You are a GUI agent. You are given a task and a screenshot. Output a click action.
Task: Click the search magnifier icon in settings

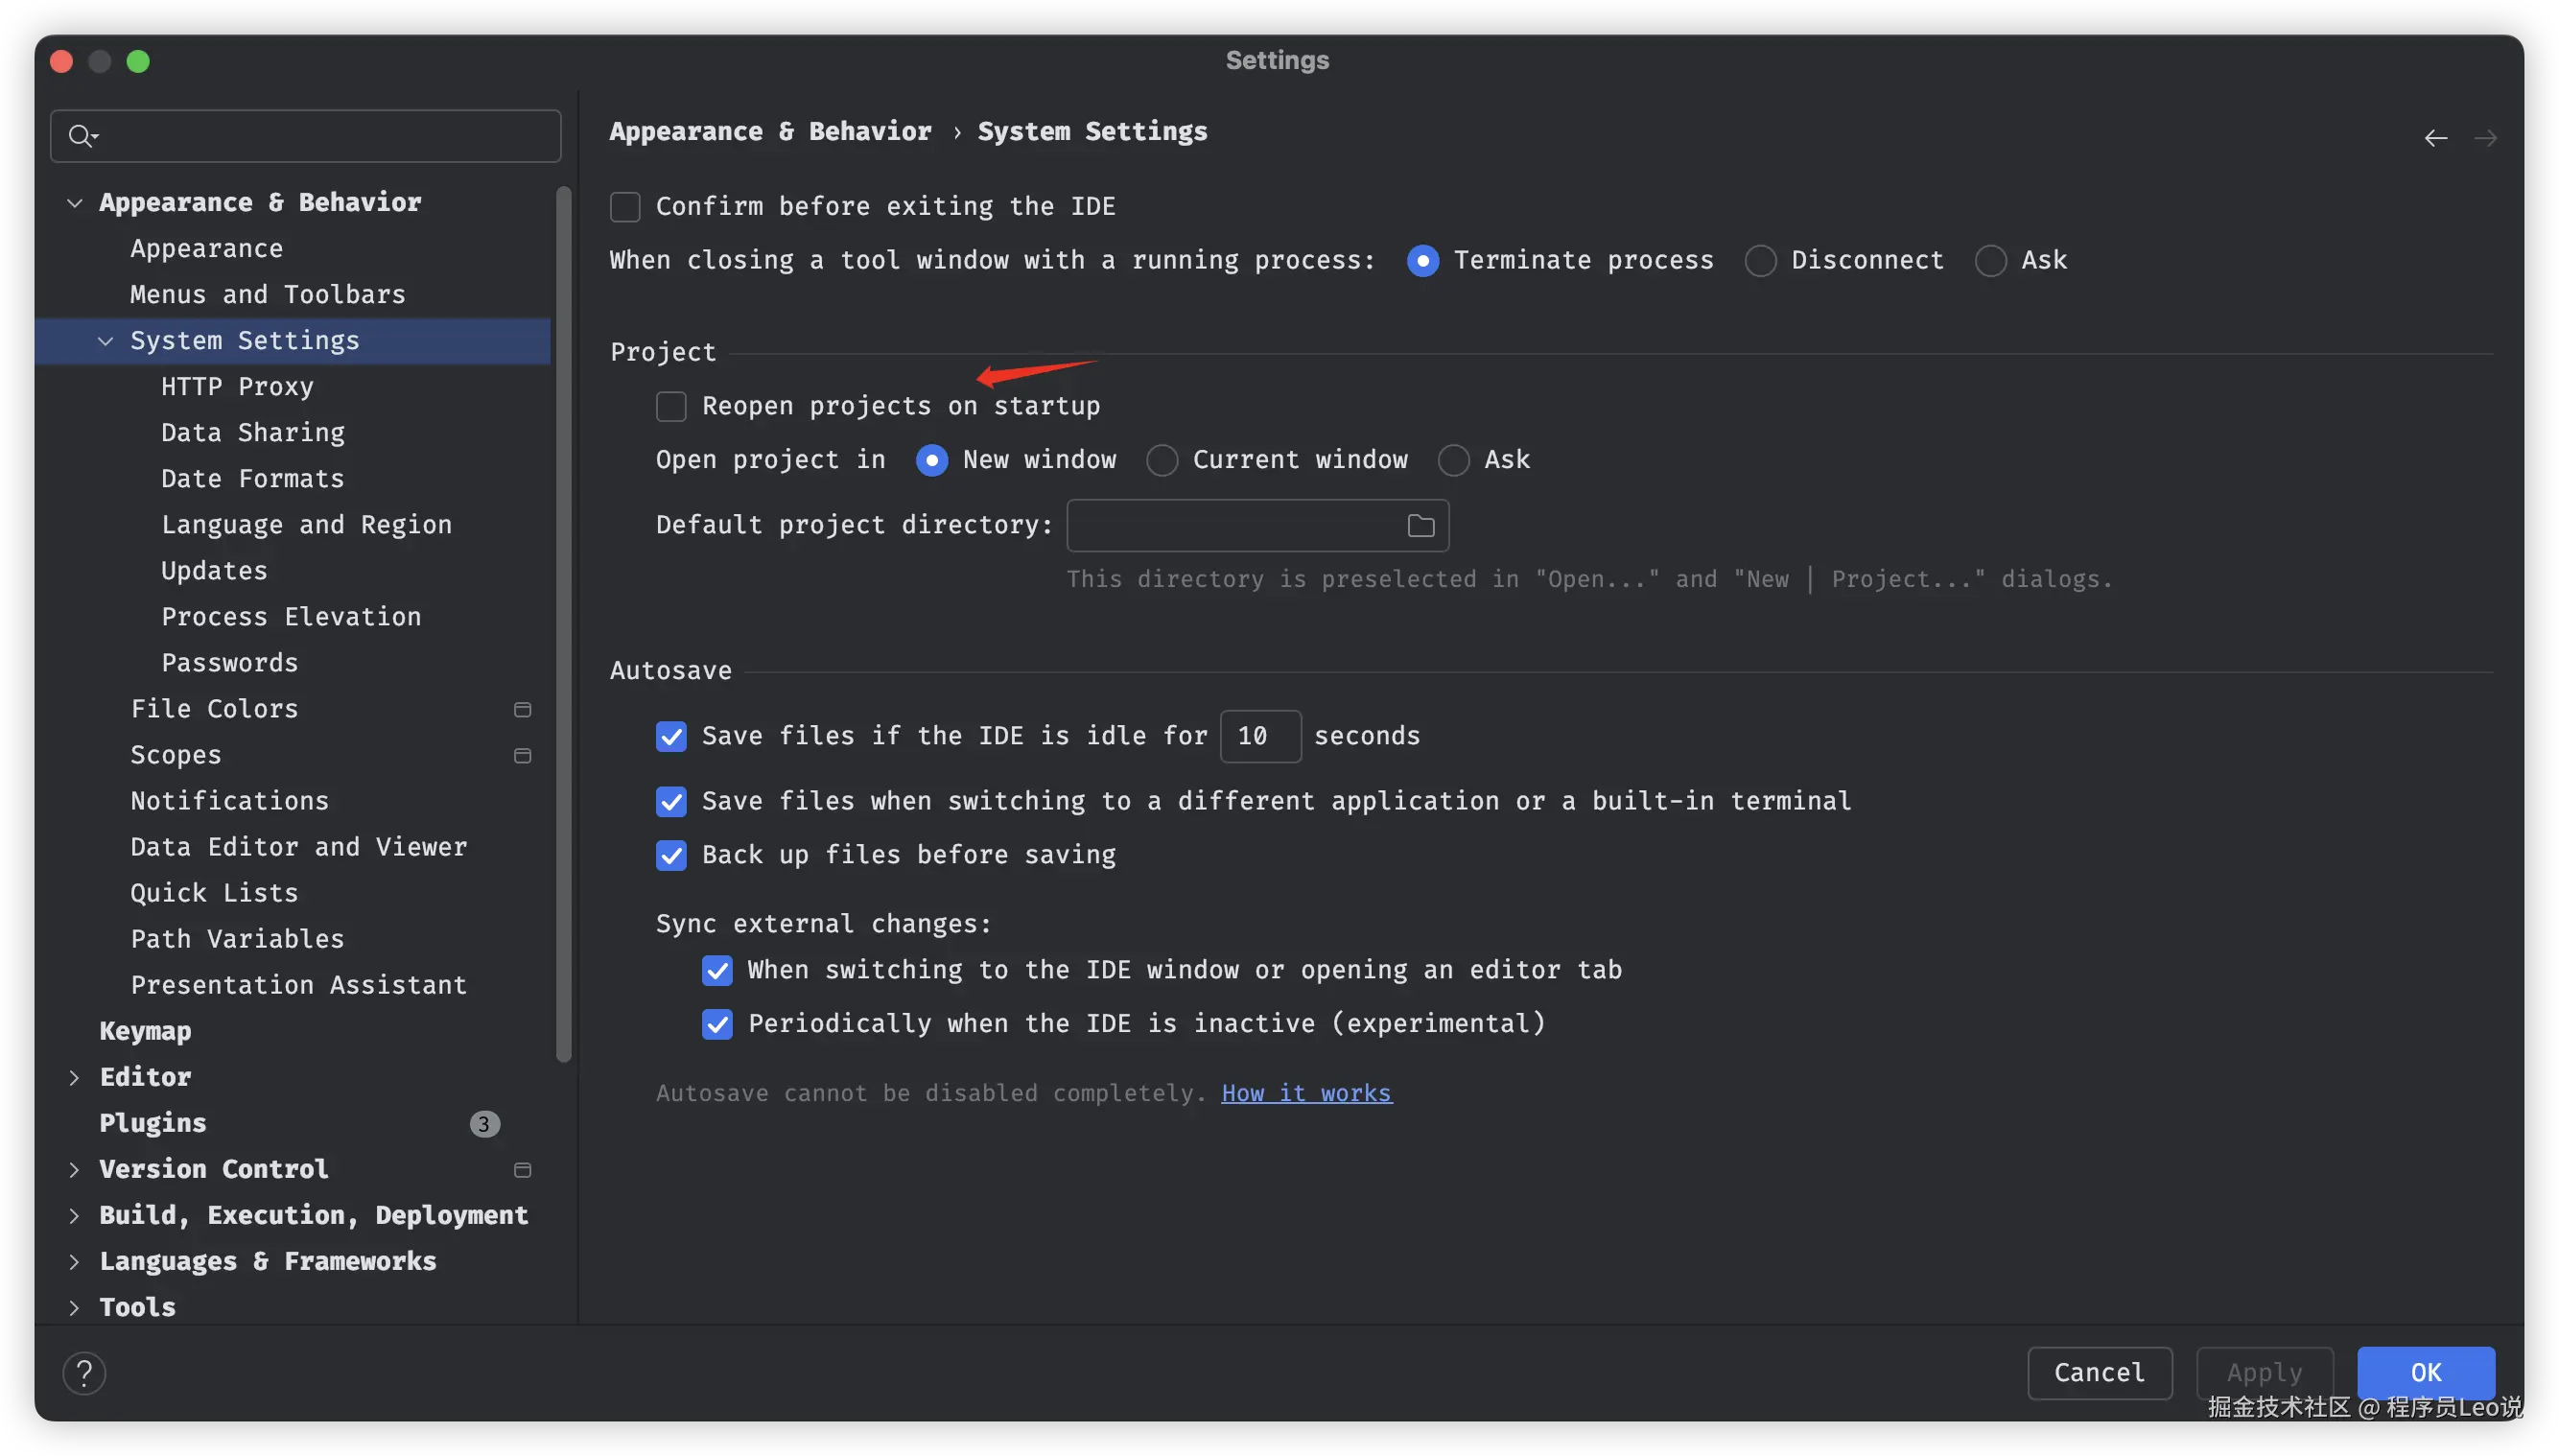82,135
